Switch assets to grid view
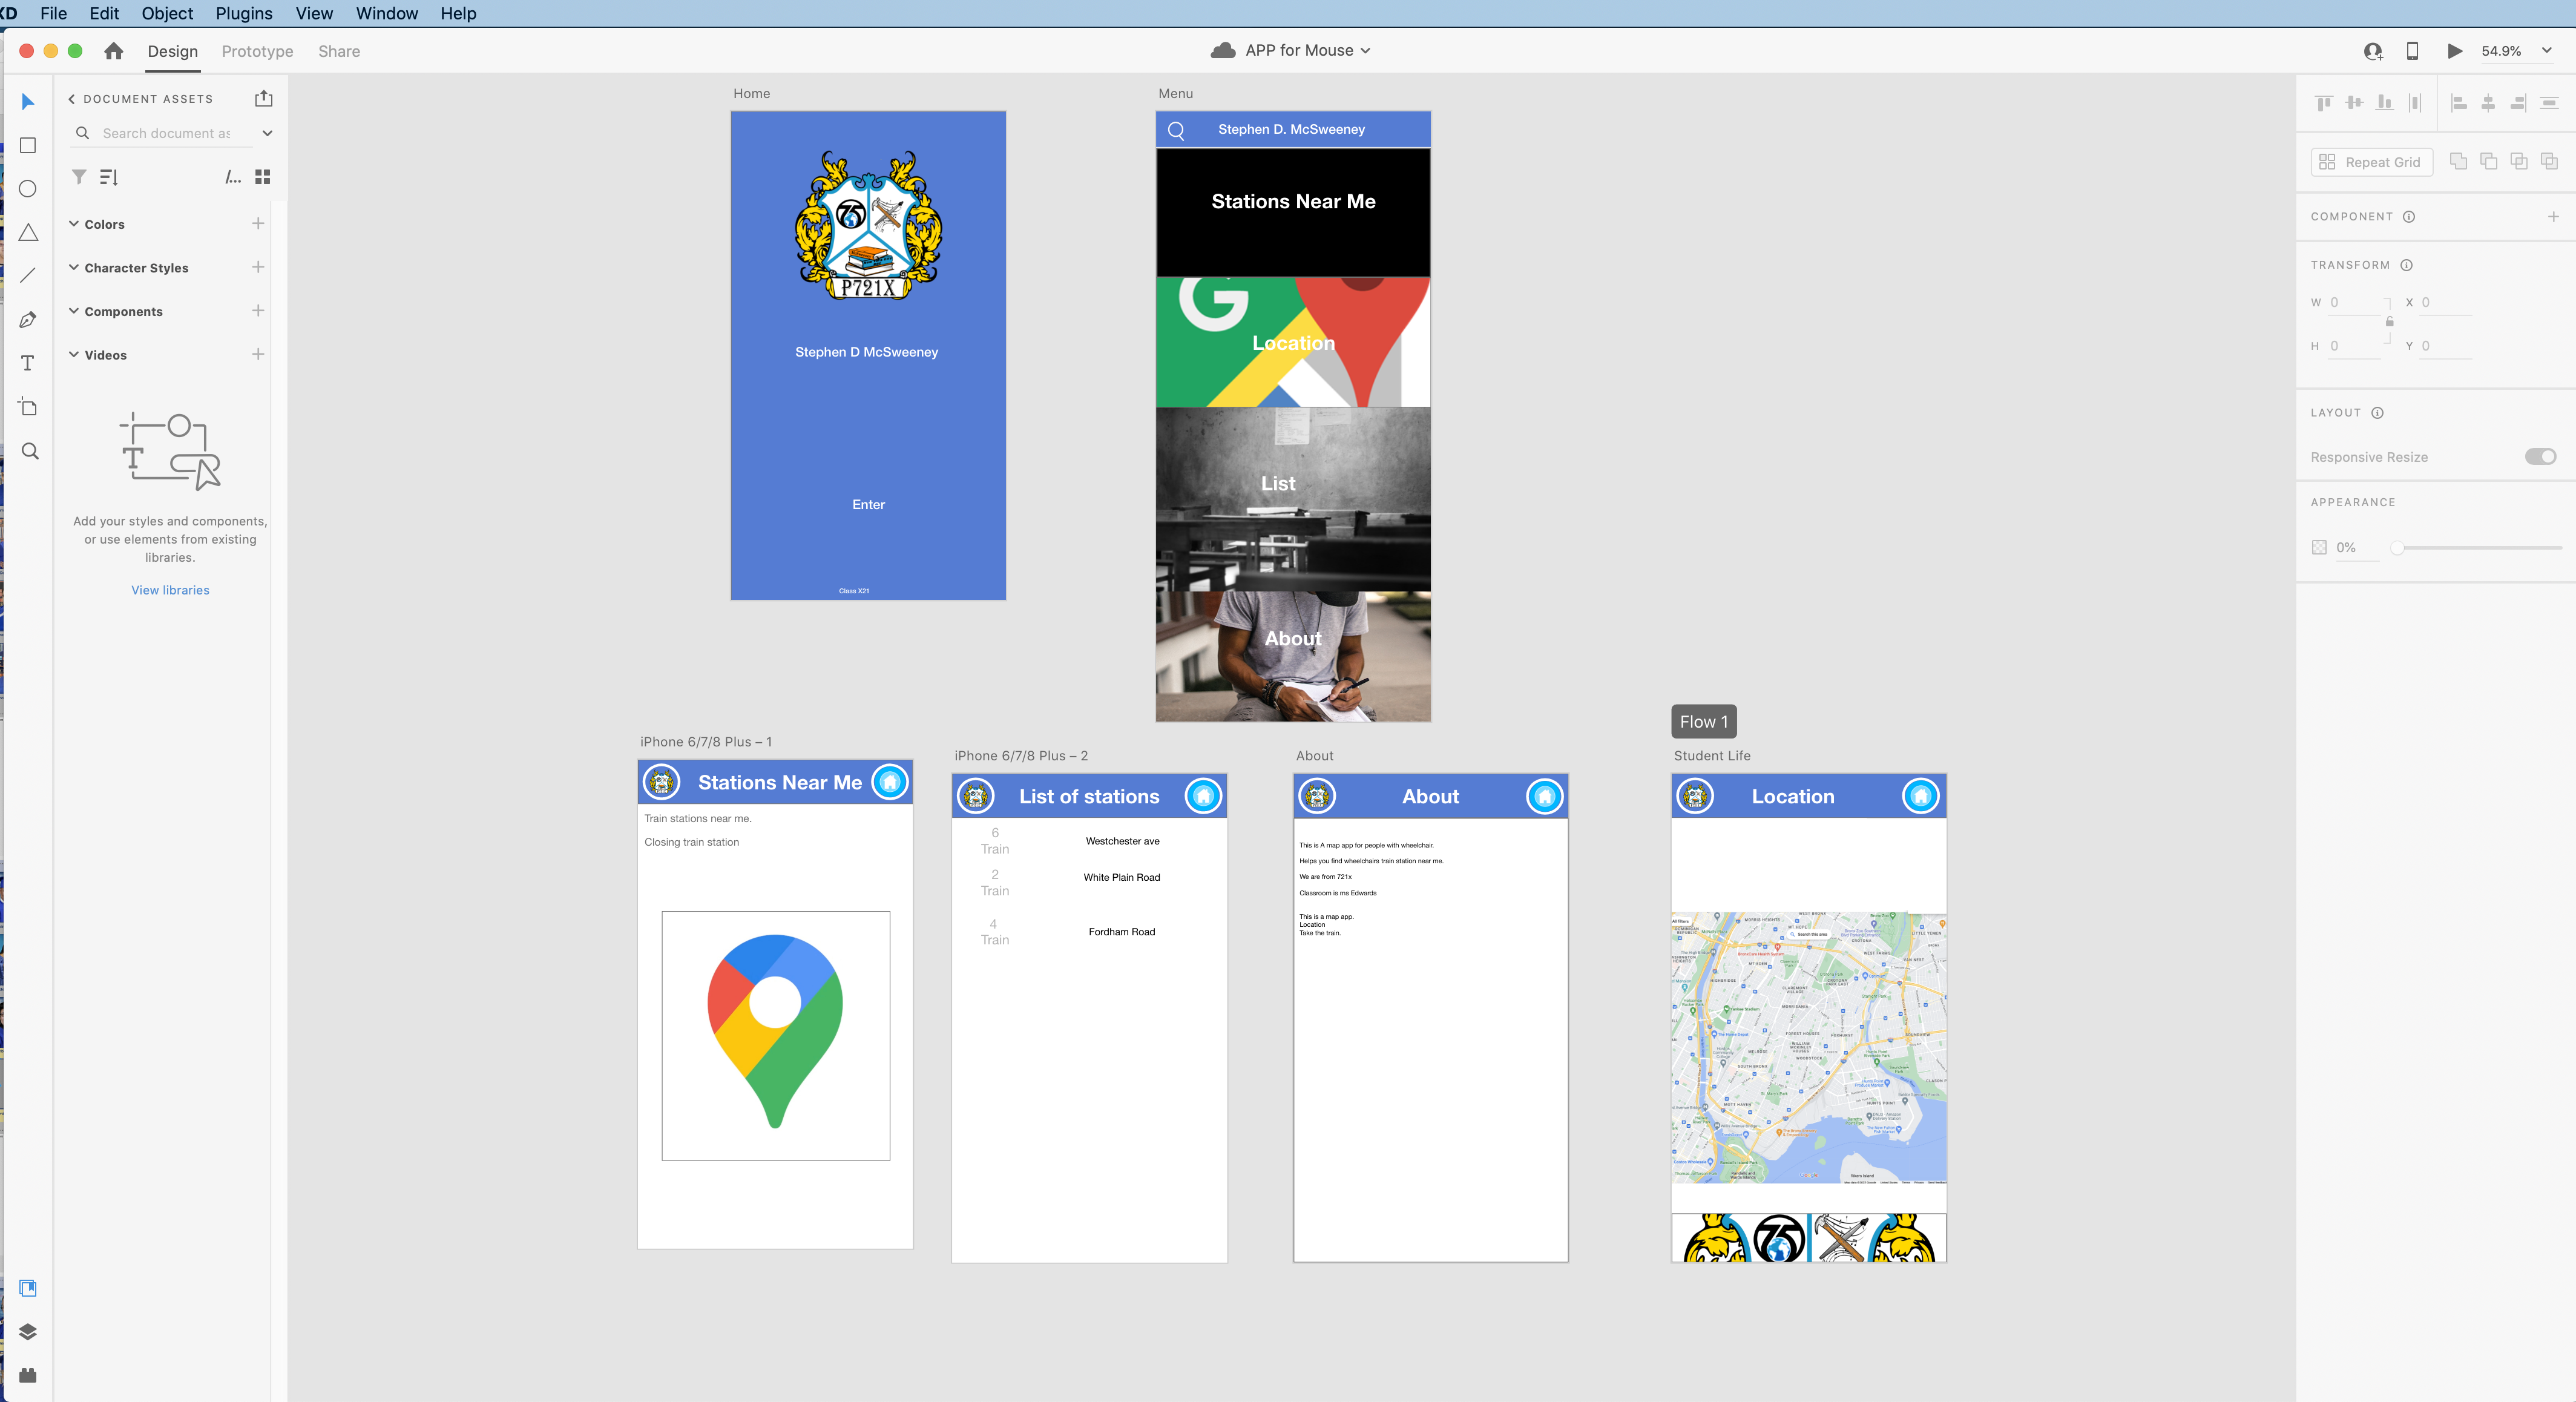The height and width of the screenshot is (1402, 2576). (x=263, y=177)
